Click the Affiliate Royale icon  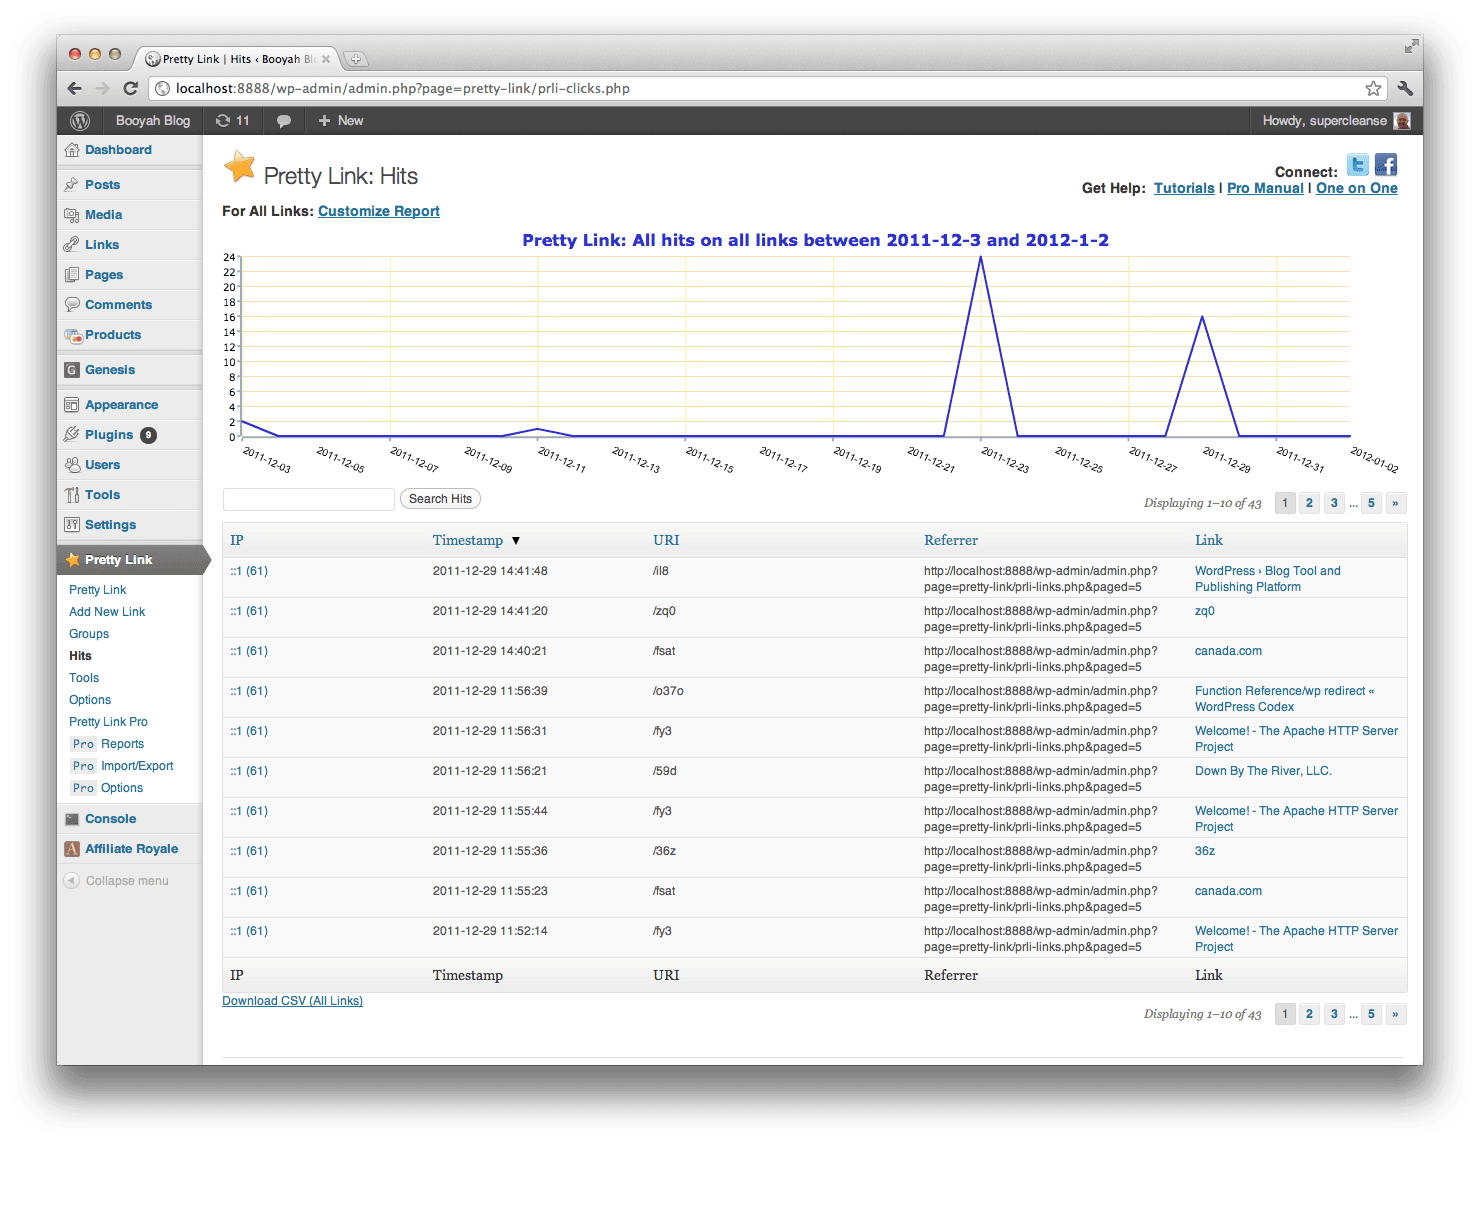(72, 849)
